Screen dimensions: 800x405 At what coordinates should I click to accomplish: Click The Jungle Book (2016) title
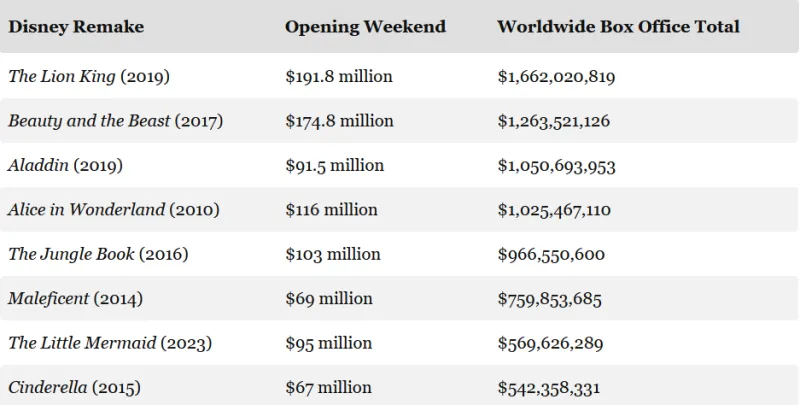tap(98, 254)
